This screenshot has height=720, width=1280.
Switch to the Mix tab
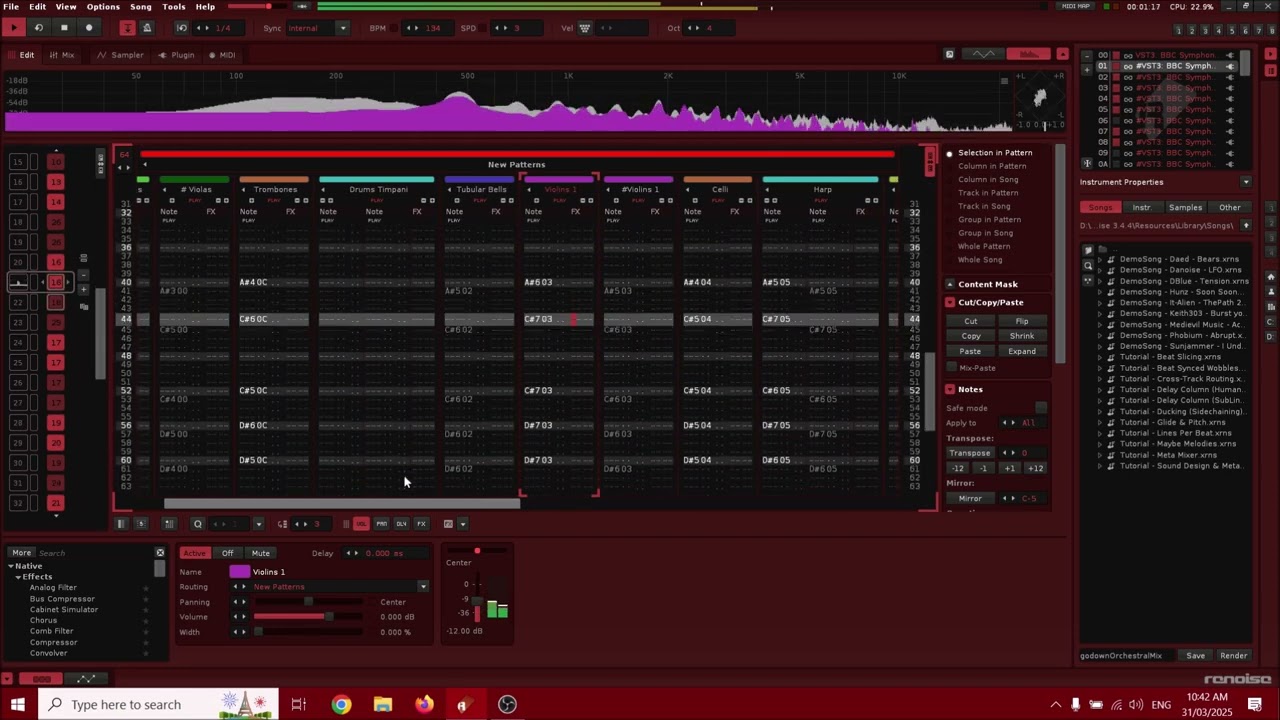62,55
